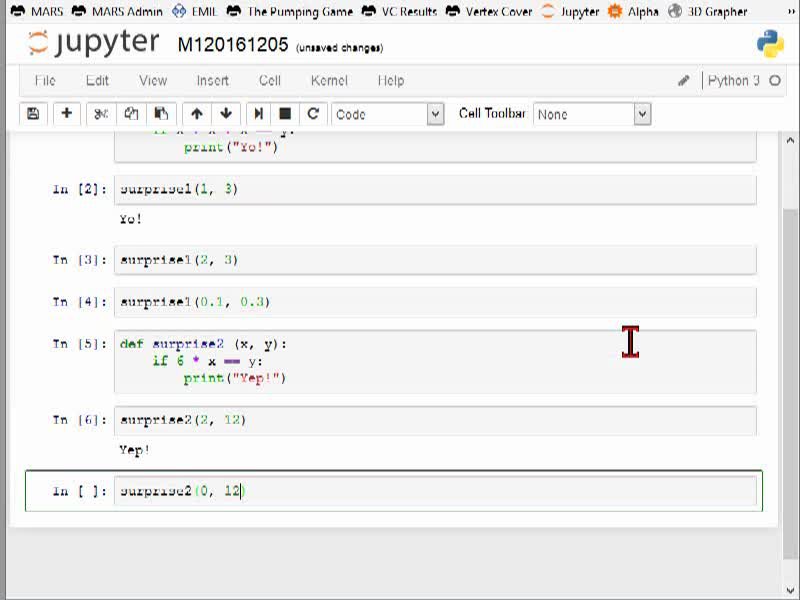Screen dimensions: 800x600
Task: Click the Jupyter logo
Action: click(x=93, y=43)
